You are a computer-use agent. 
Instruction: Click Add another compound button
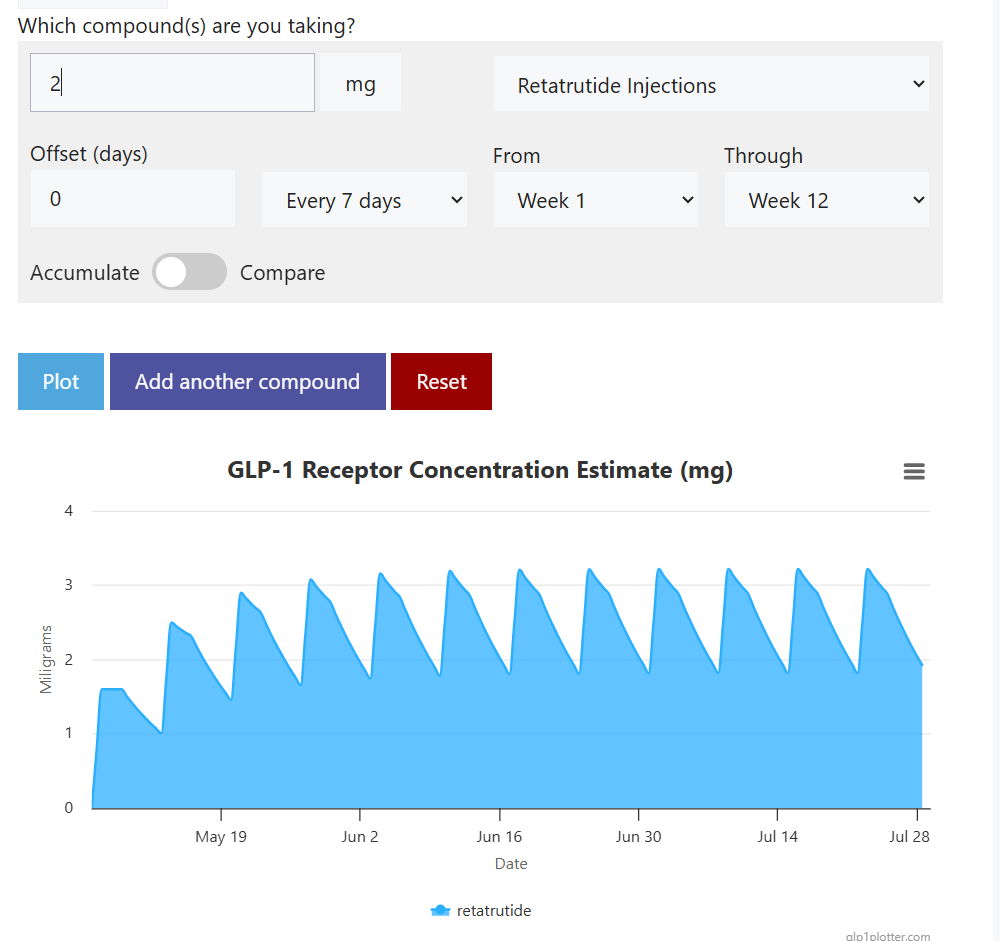247,382
